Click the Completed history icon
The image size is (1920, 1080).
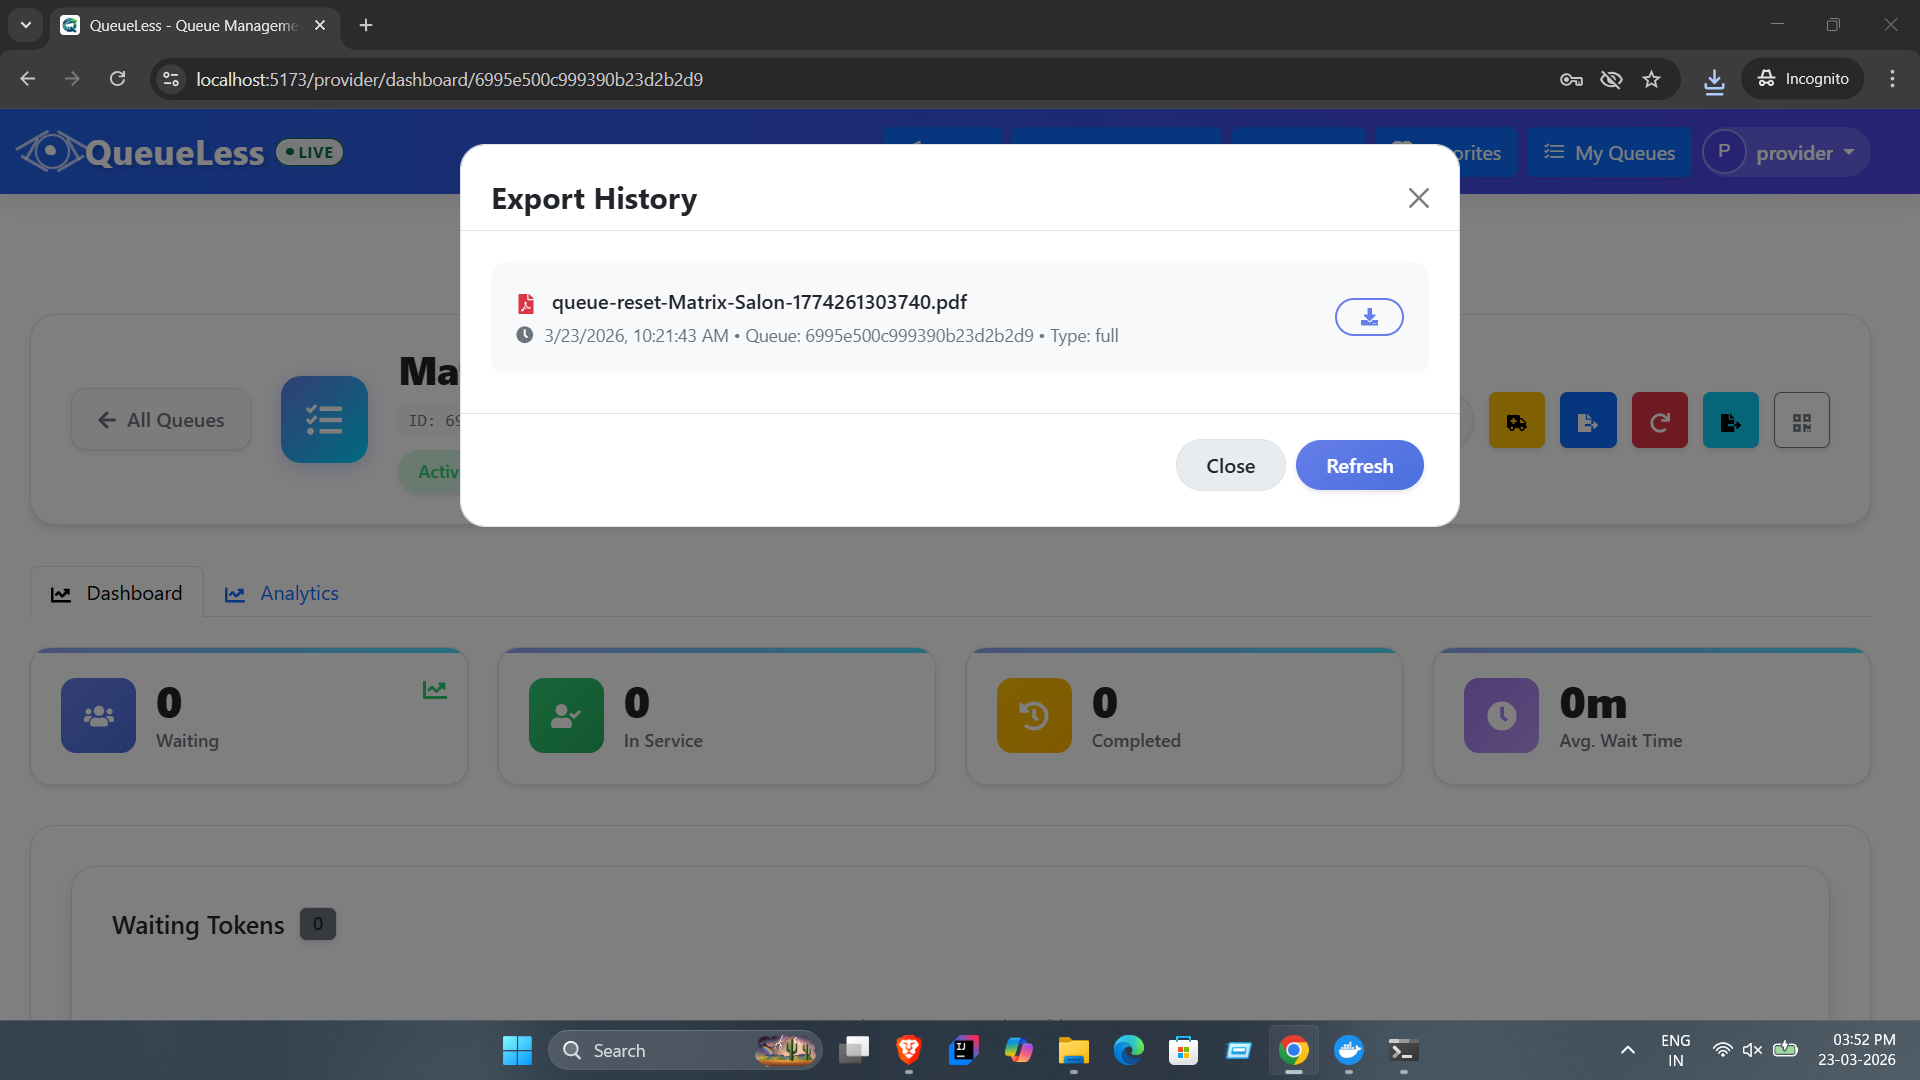coord(1034,716)
